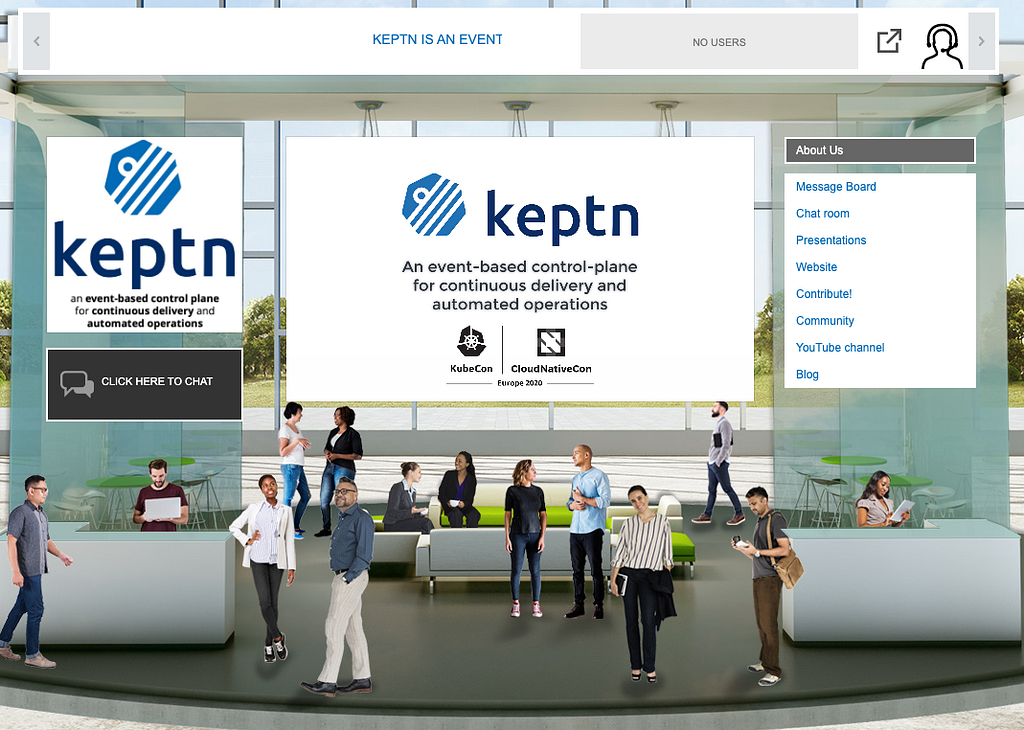The width and height of the screenshot is (1024, 730).
Task: Click the CLICK HERE TO CHAT button
Action: pyautogui.click(x=144, y=384)
